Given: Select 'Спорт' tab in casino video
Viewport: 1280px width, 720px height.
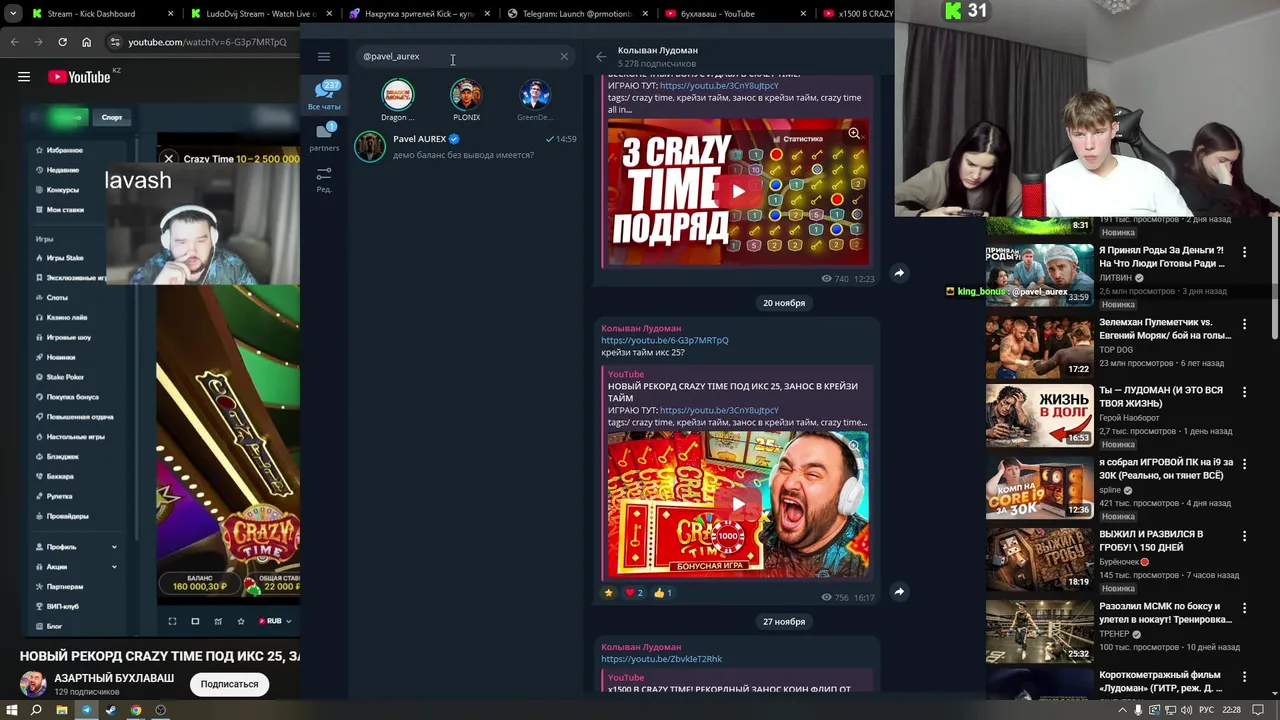Looking at the screenshot, I should (112, 118).
